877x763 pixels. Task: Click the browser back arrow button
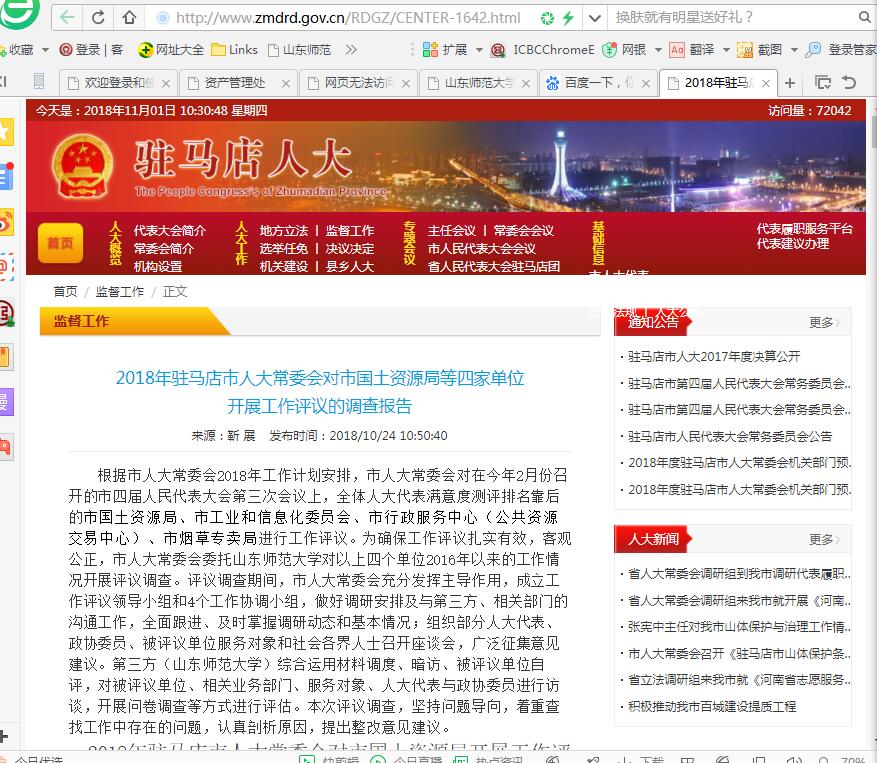pyautogui.click(x=67, y=18)
